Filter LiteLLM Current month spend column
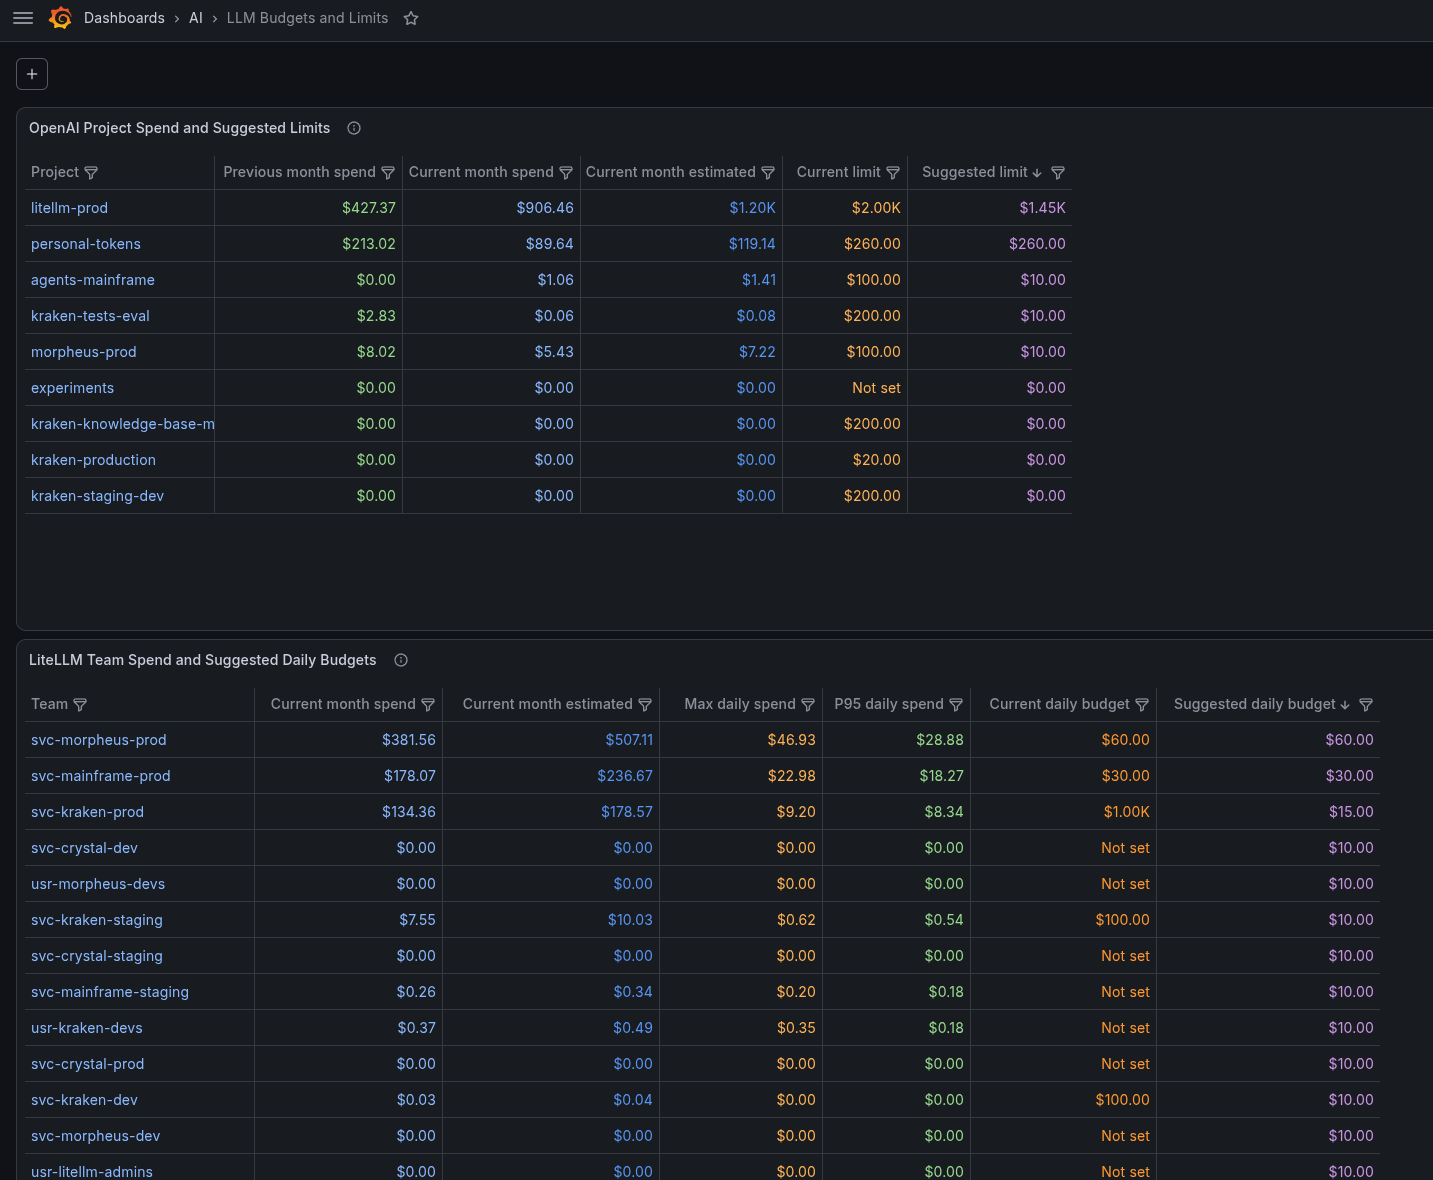The height and width of the screenshot is (1180, 1433). [428, 705]
